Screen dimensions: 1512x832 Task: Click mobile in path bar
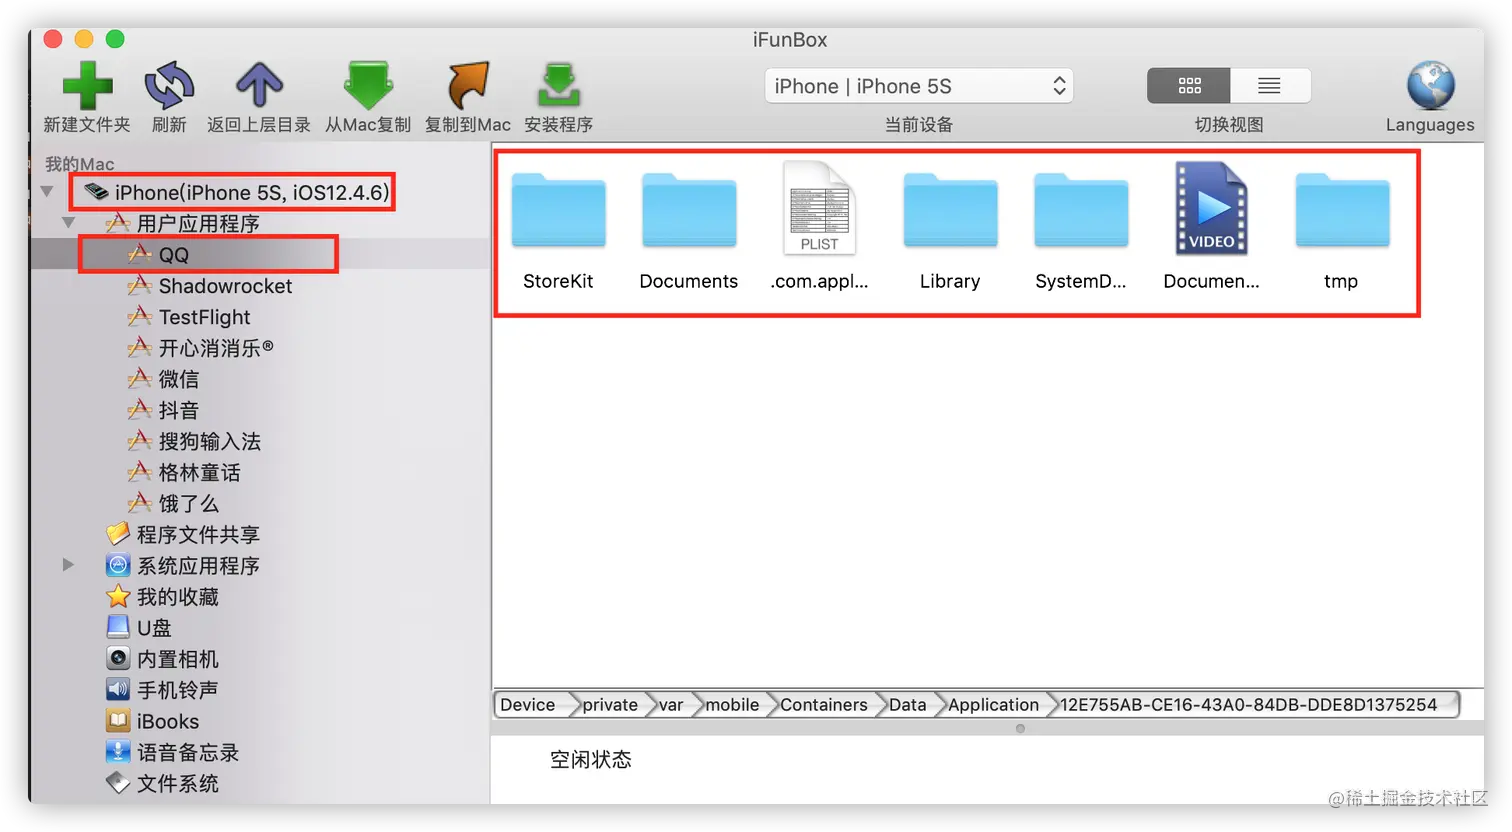pyautogui.click(x=732, y=704)
